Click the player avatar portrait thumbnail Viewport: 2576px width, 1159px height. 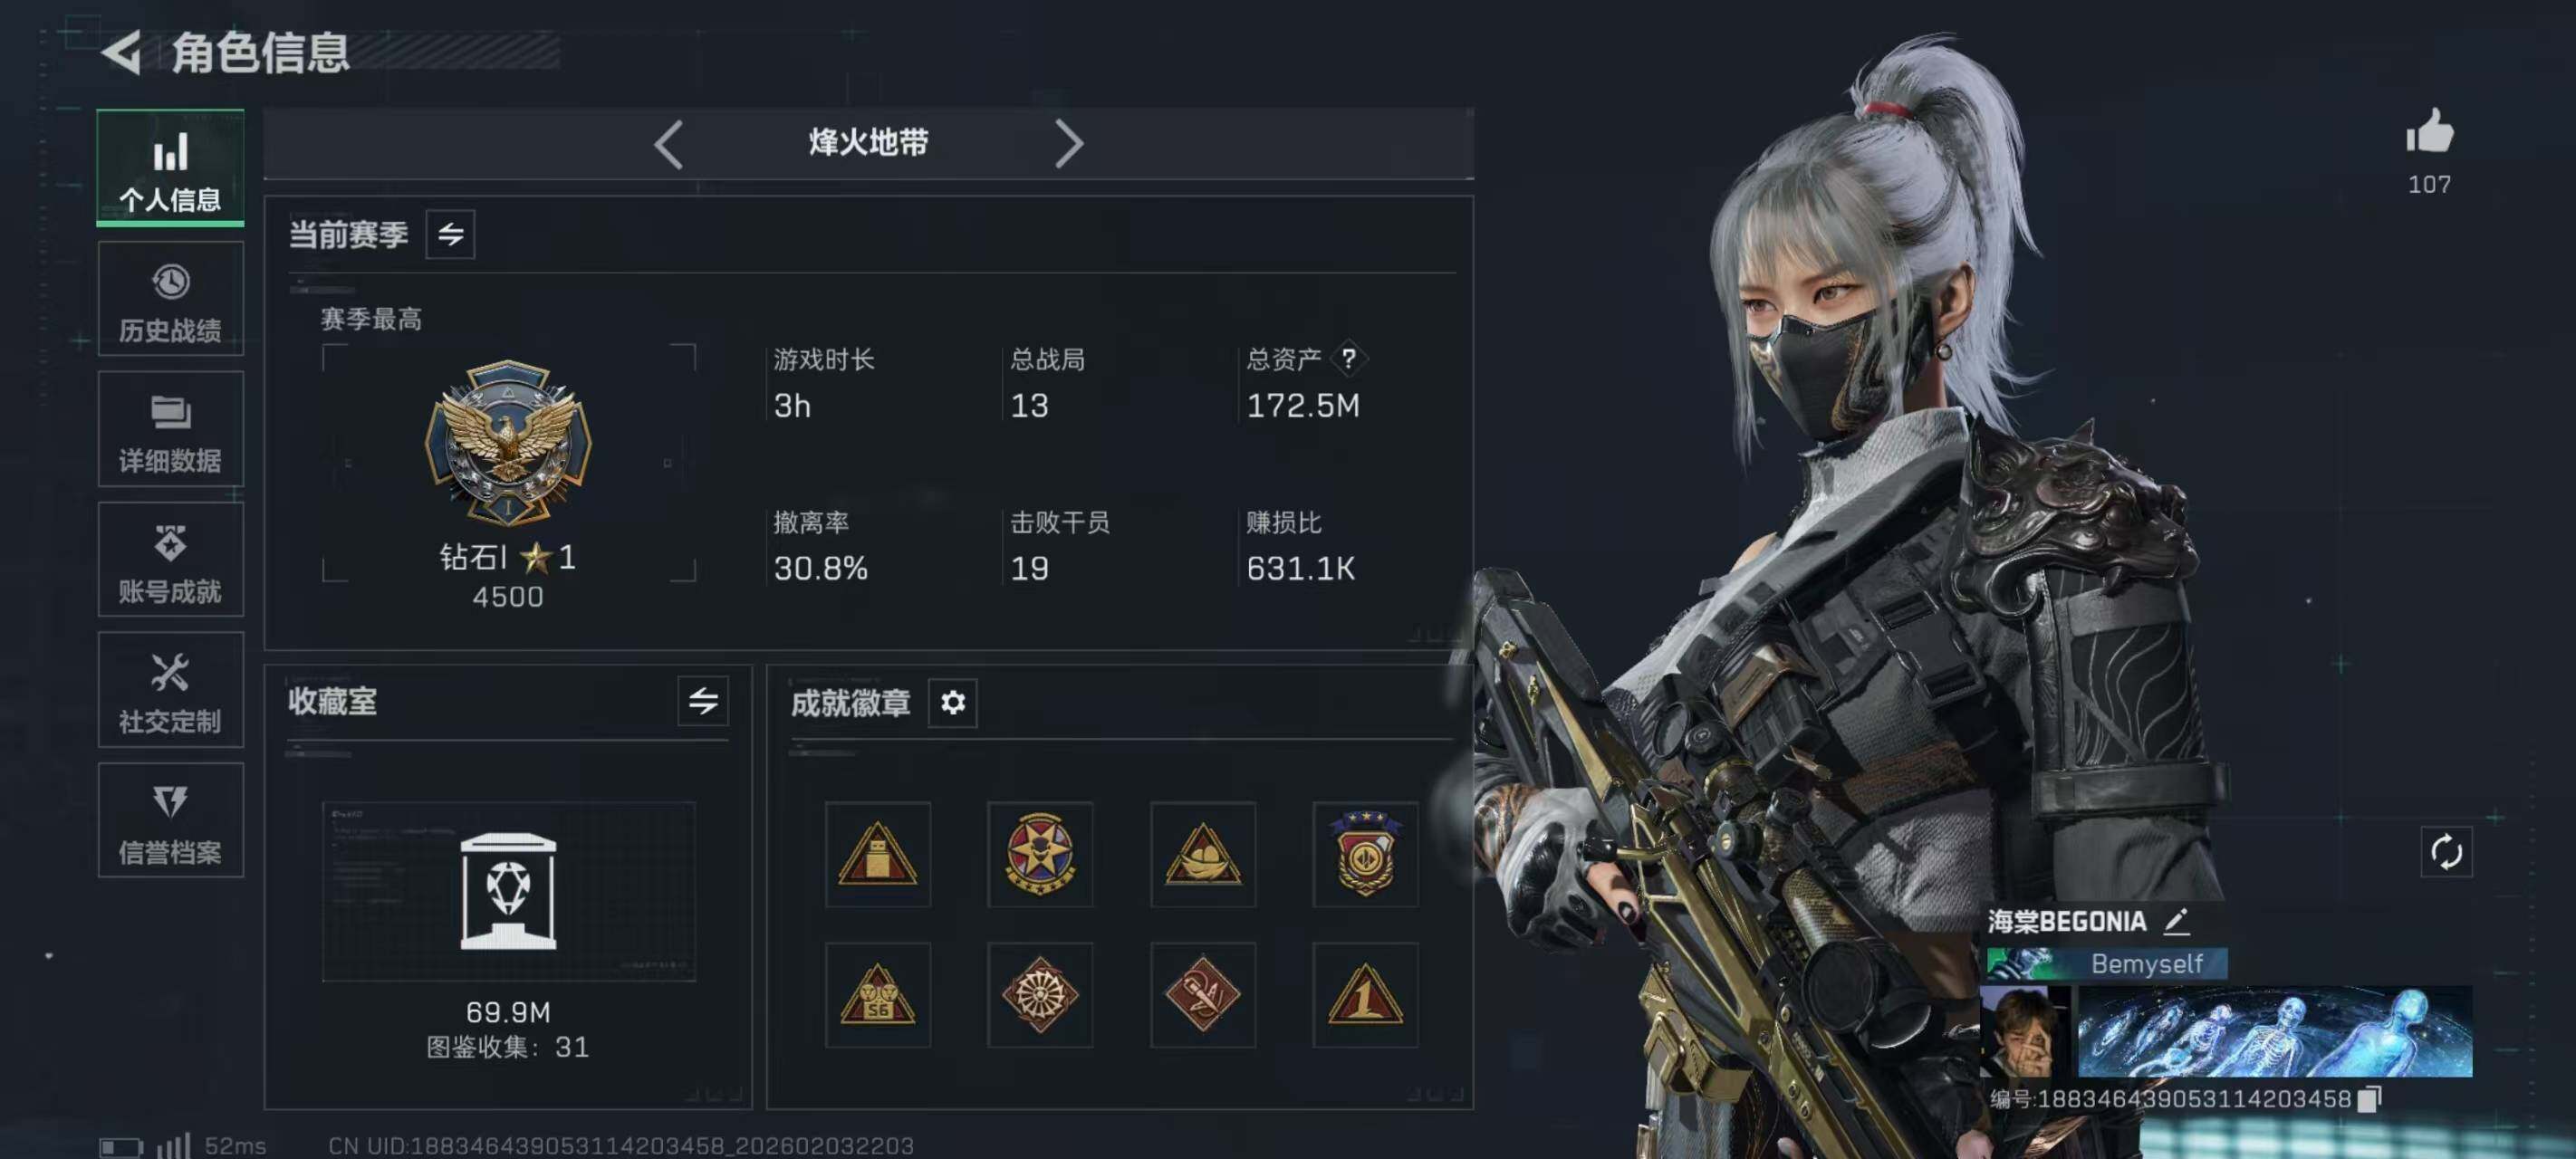point(2024,1031)
